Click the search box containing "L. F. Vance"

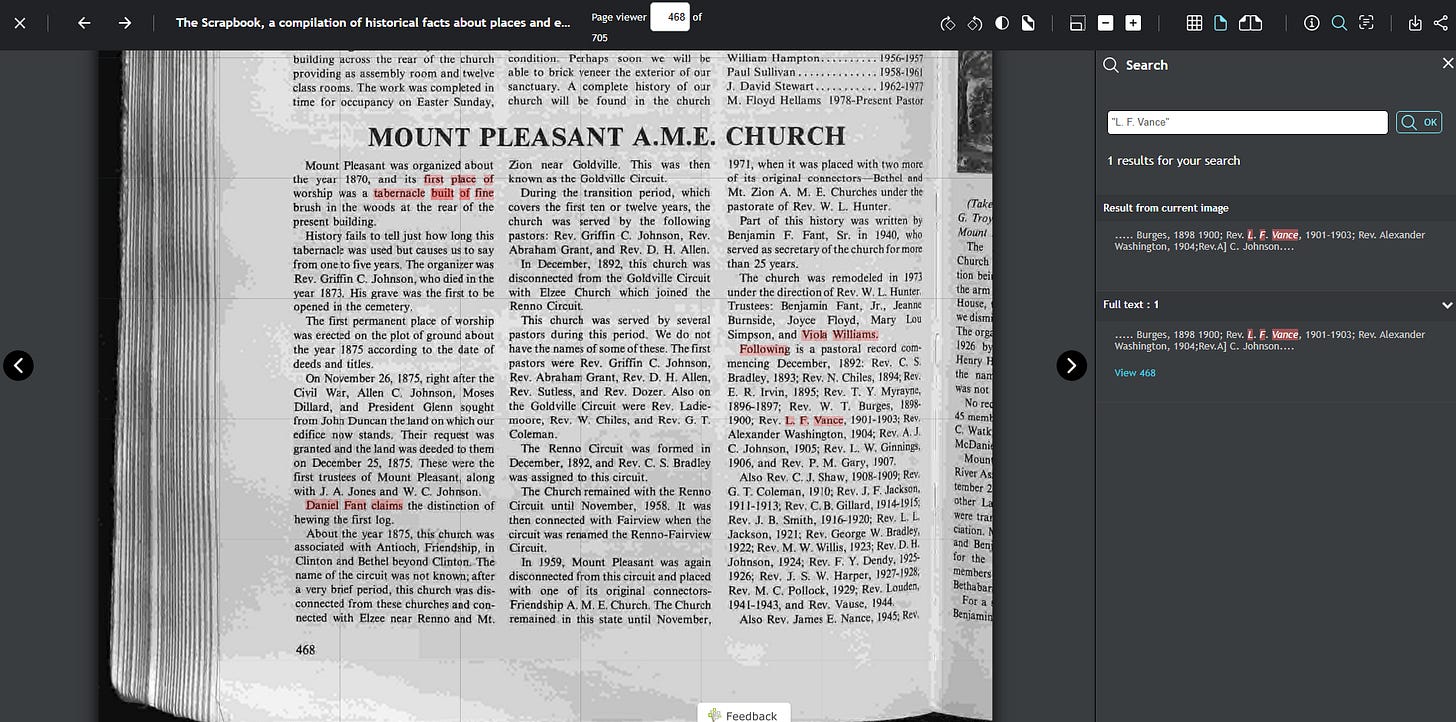point(1247,122)
